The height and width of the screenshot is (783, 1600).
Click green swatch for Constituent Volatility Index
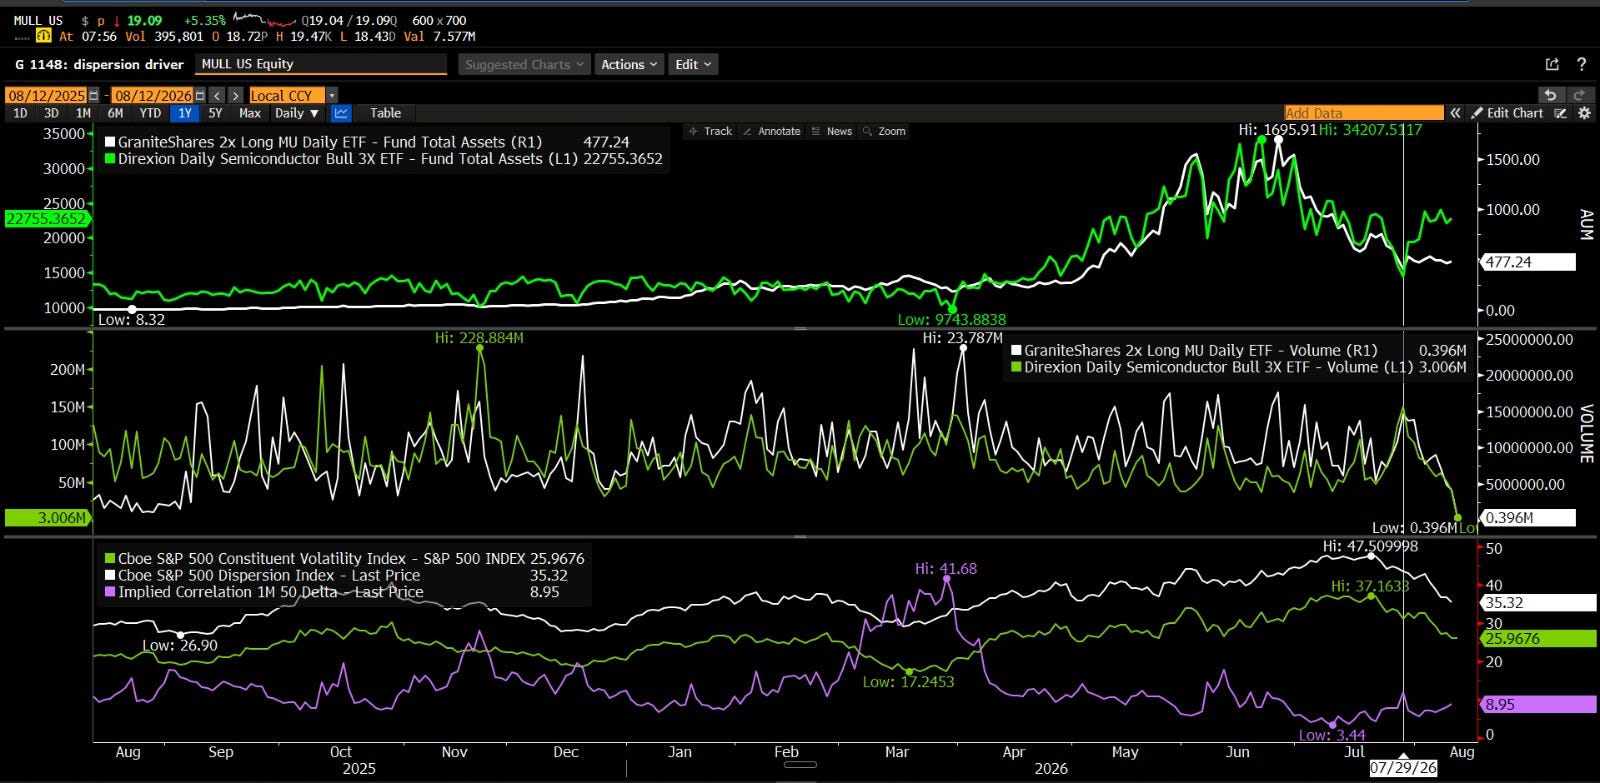pos(110,558)
